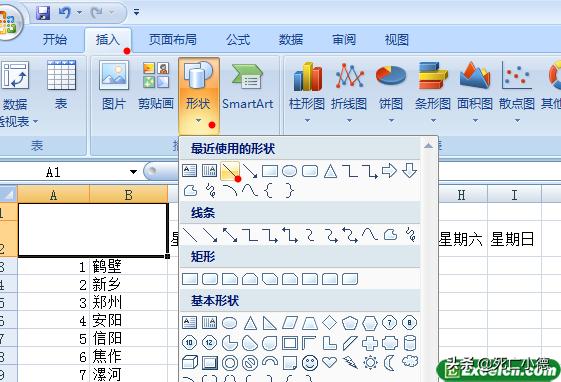The width and height of the screenshot is (561, 382).
Task: Select the cross shape in 基本形状
Action: [370, 343]
